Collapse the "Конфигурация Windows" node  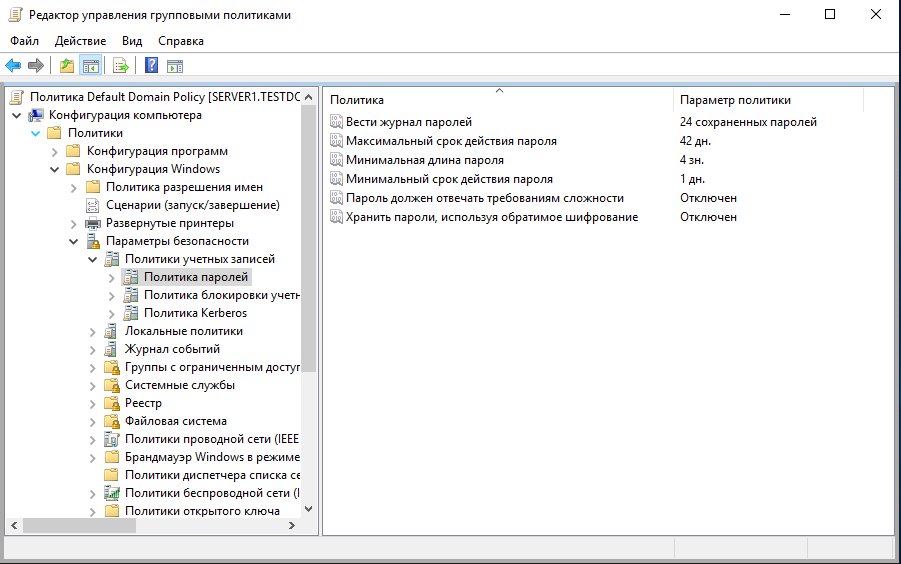tap(55, 169)
